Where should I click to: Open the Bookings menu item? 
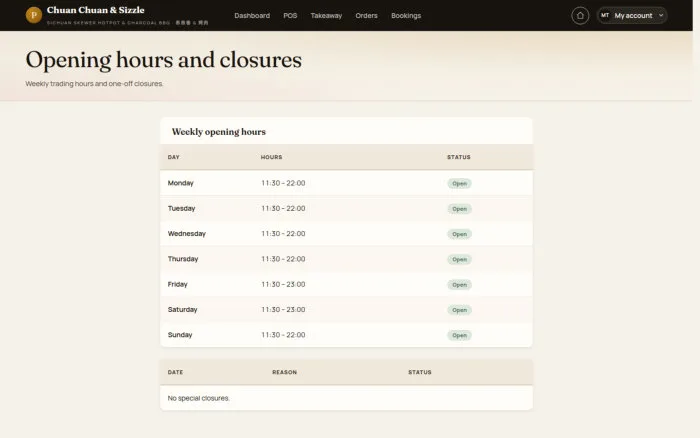[406, 16]
